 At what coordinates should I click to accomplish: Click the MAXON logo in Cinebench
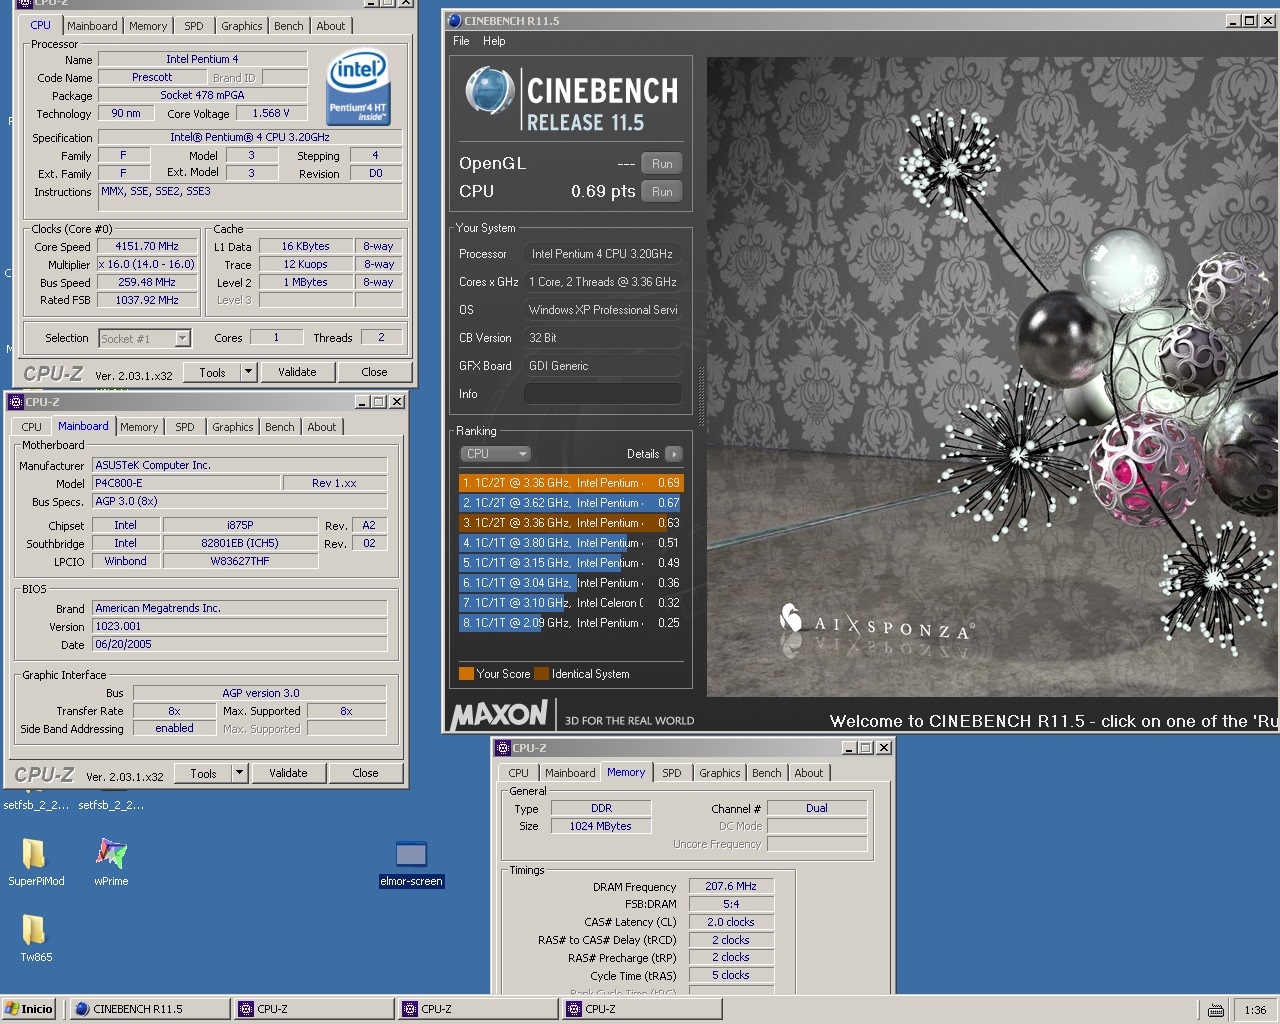click(499, 714)
